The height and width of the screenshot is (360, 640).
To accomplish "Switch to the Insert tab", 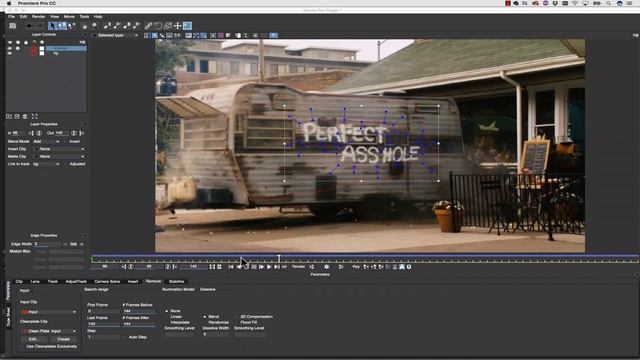I will [133, 282].
